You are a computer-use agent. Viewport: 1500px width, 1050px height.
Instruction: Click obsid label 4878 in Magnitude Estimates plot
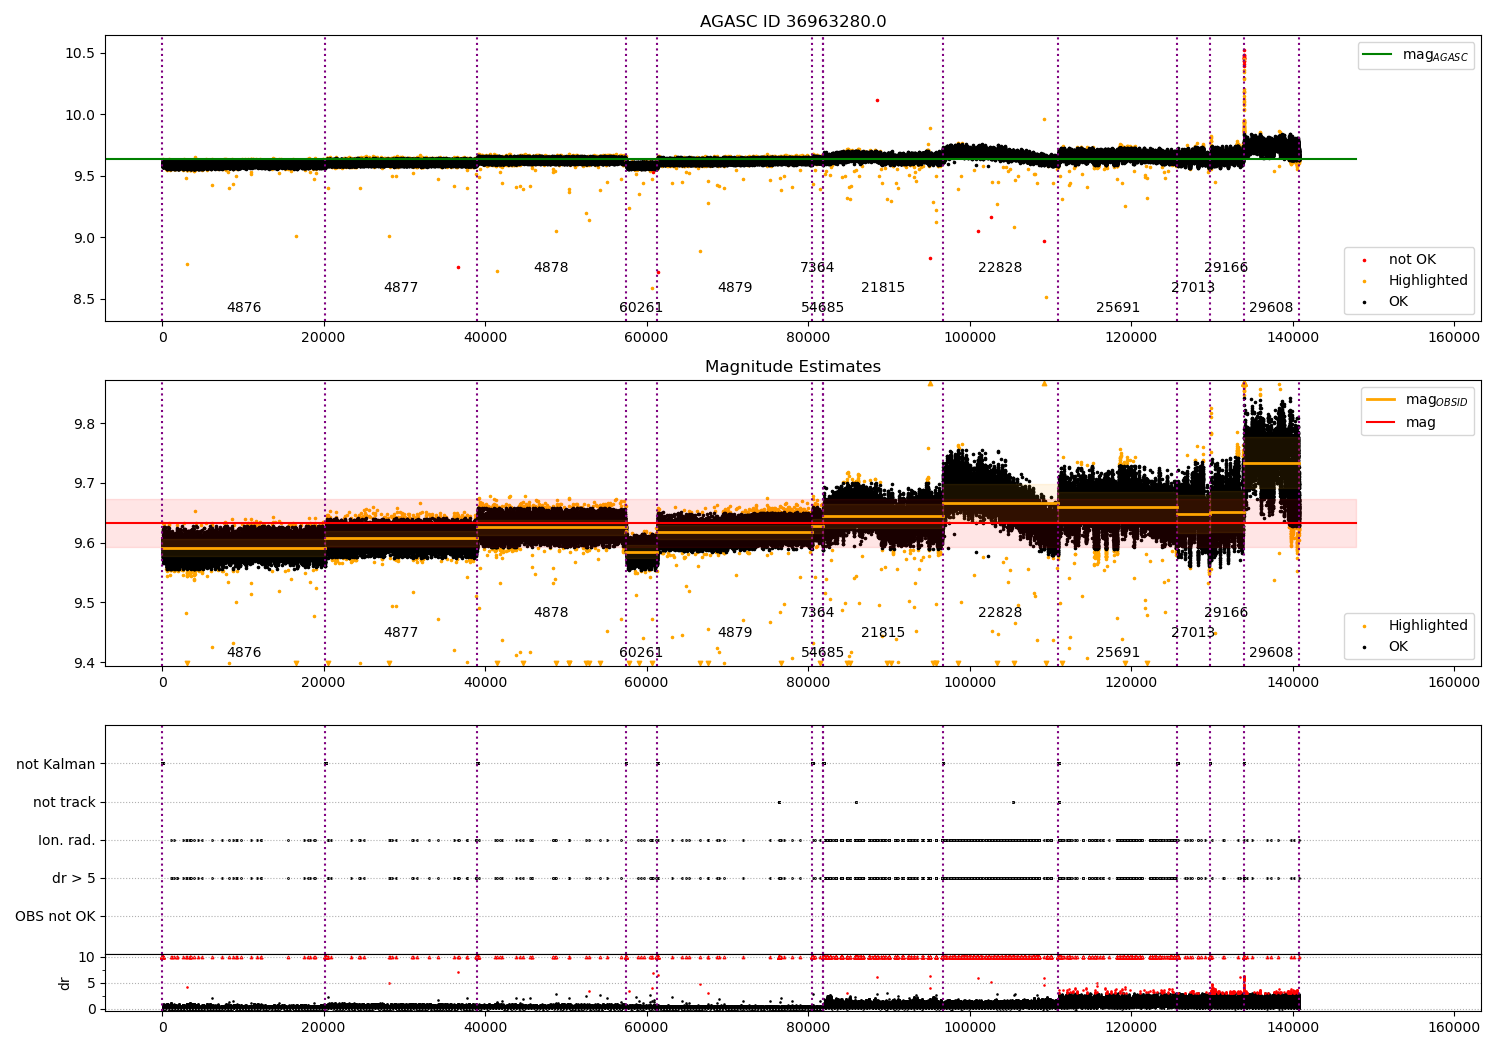(551, 613)
